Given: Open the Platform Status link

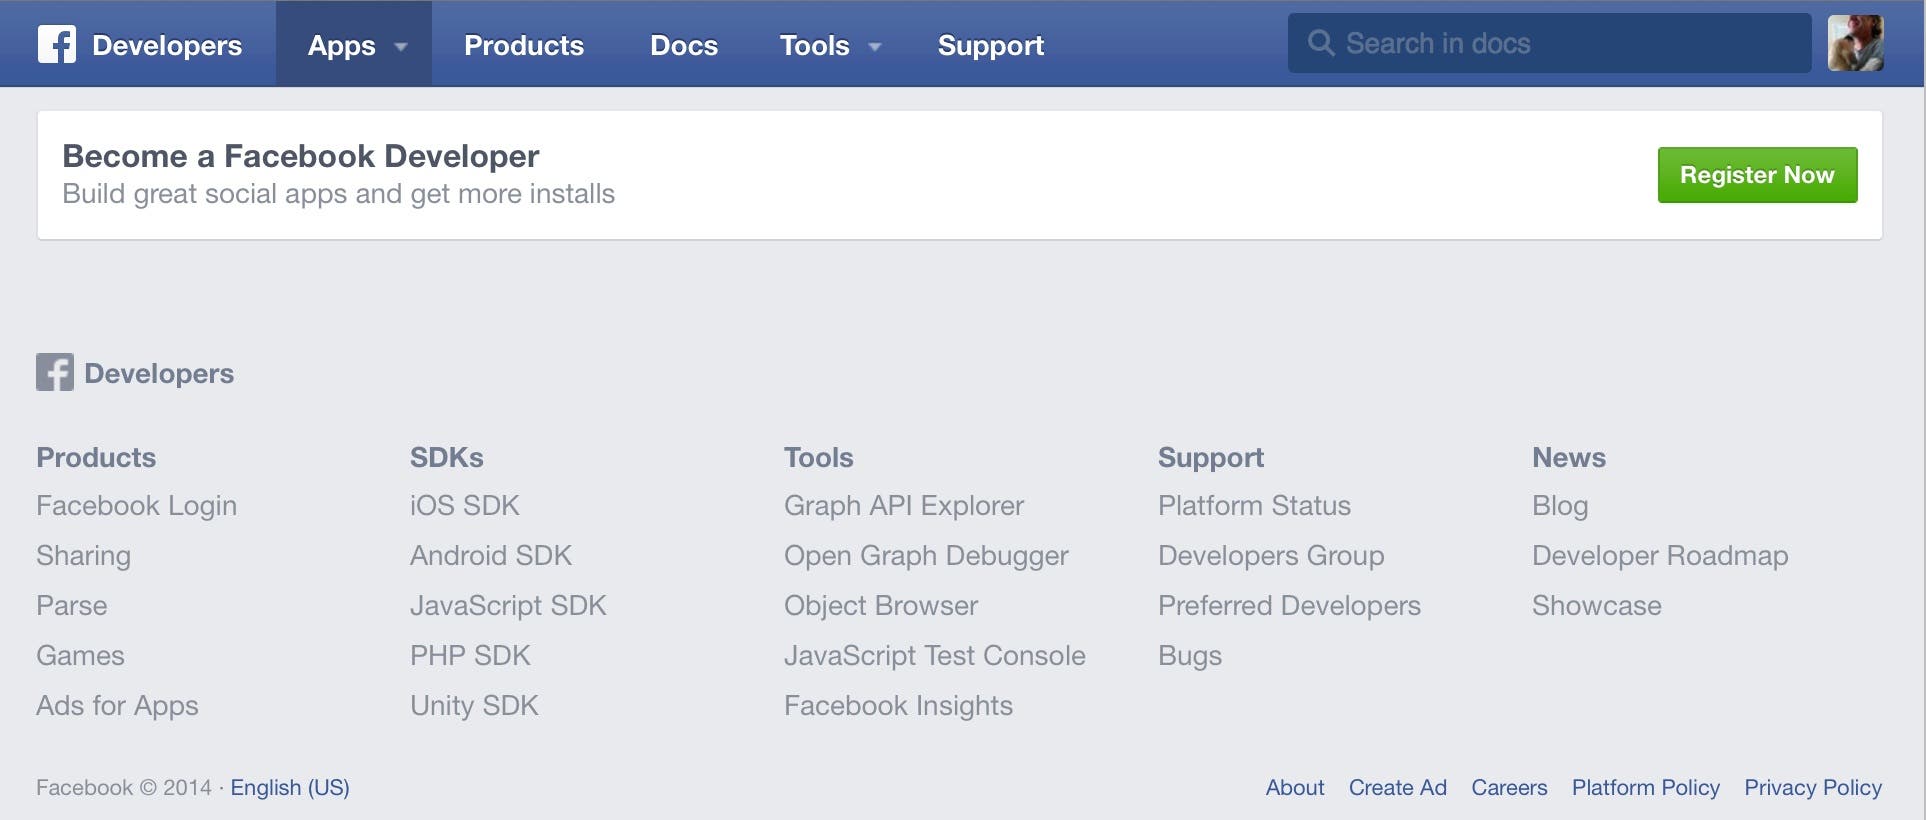Looking at the screenshot, I should (x=1255, y=505).
